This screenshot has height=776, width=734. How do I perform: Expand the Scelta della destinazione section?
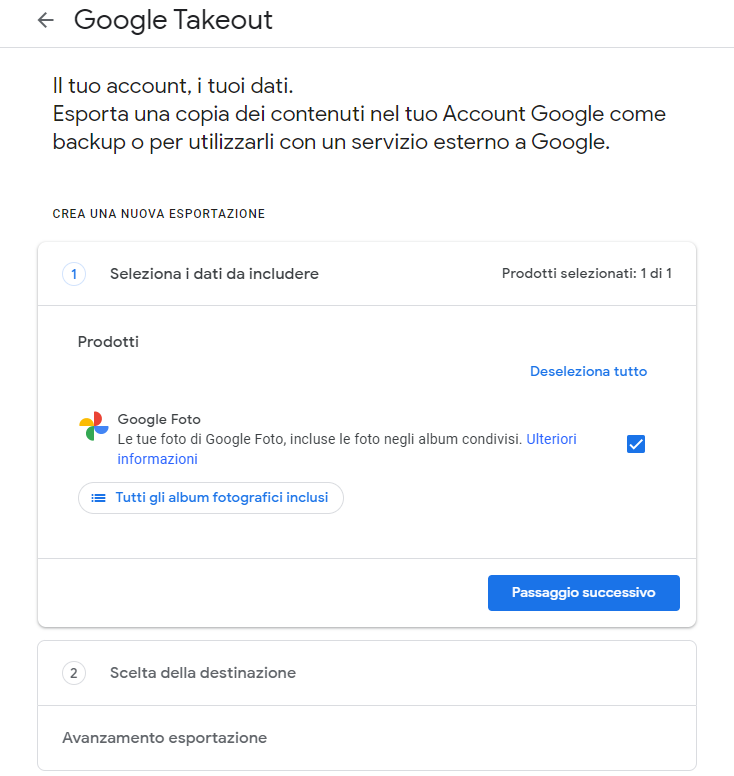coord(367,673)
